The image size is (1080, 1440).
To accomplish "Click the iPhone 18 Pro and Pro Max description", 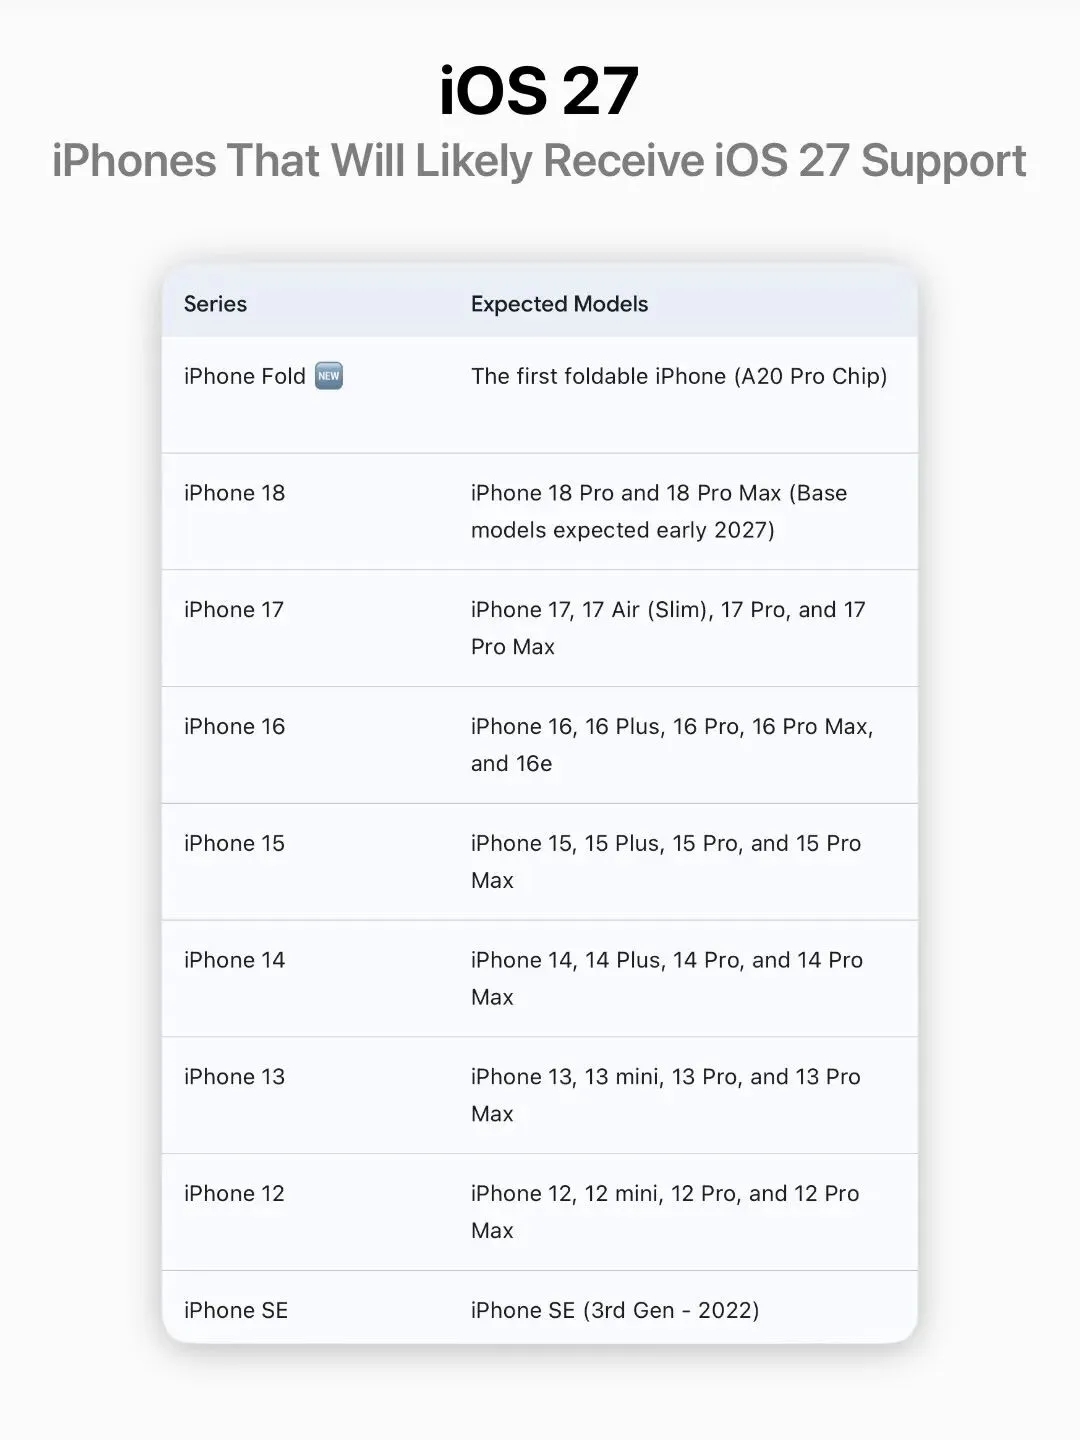I will [x=659, y=511].
